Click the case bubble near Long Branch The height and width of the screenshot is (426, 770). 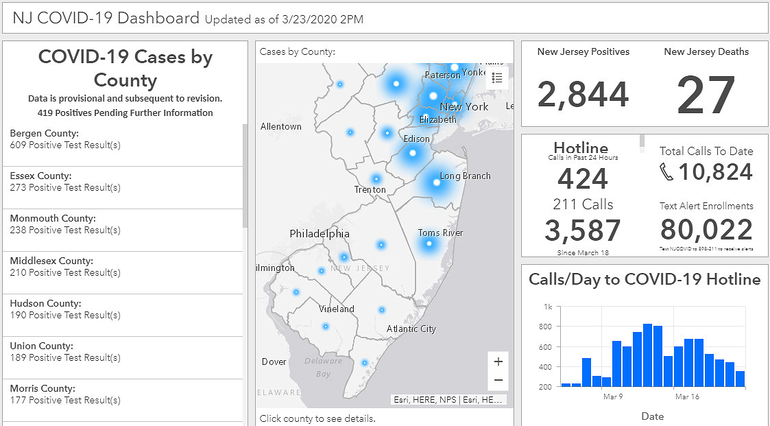click(x=435, y=182)
